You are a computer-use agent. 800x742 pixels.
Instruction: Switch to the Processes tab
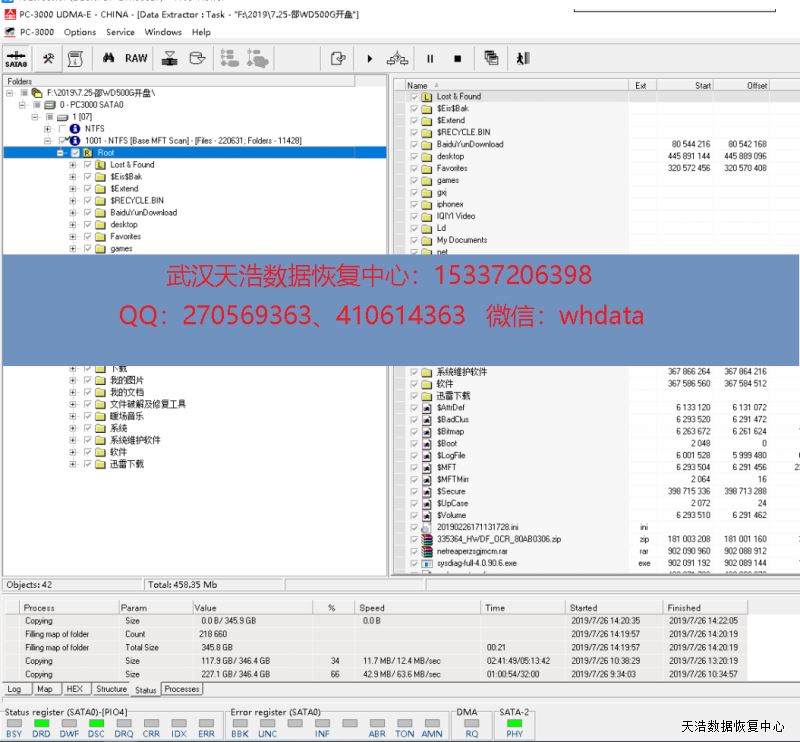click(182, 689)
